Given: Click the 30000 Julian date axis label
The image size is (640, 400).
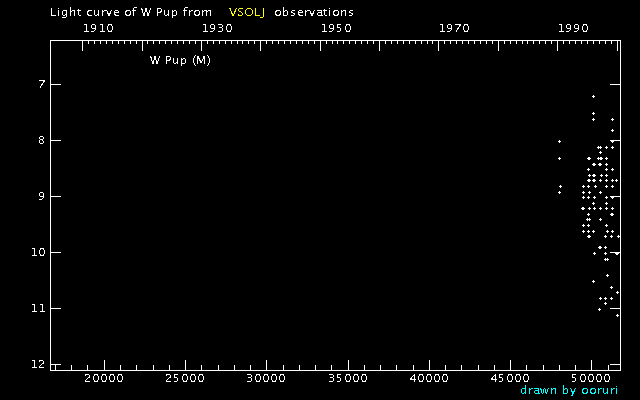Looking at the screenshot, I should pyautogui.click(x=266, y=379).
